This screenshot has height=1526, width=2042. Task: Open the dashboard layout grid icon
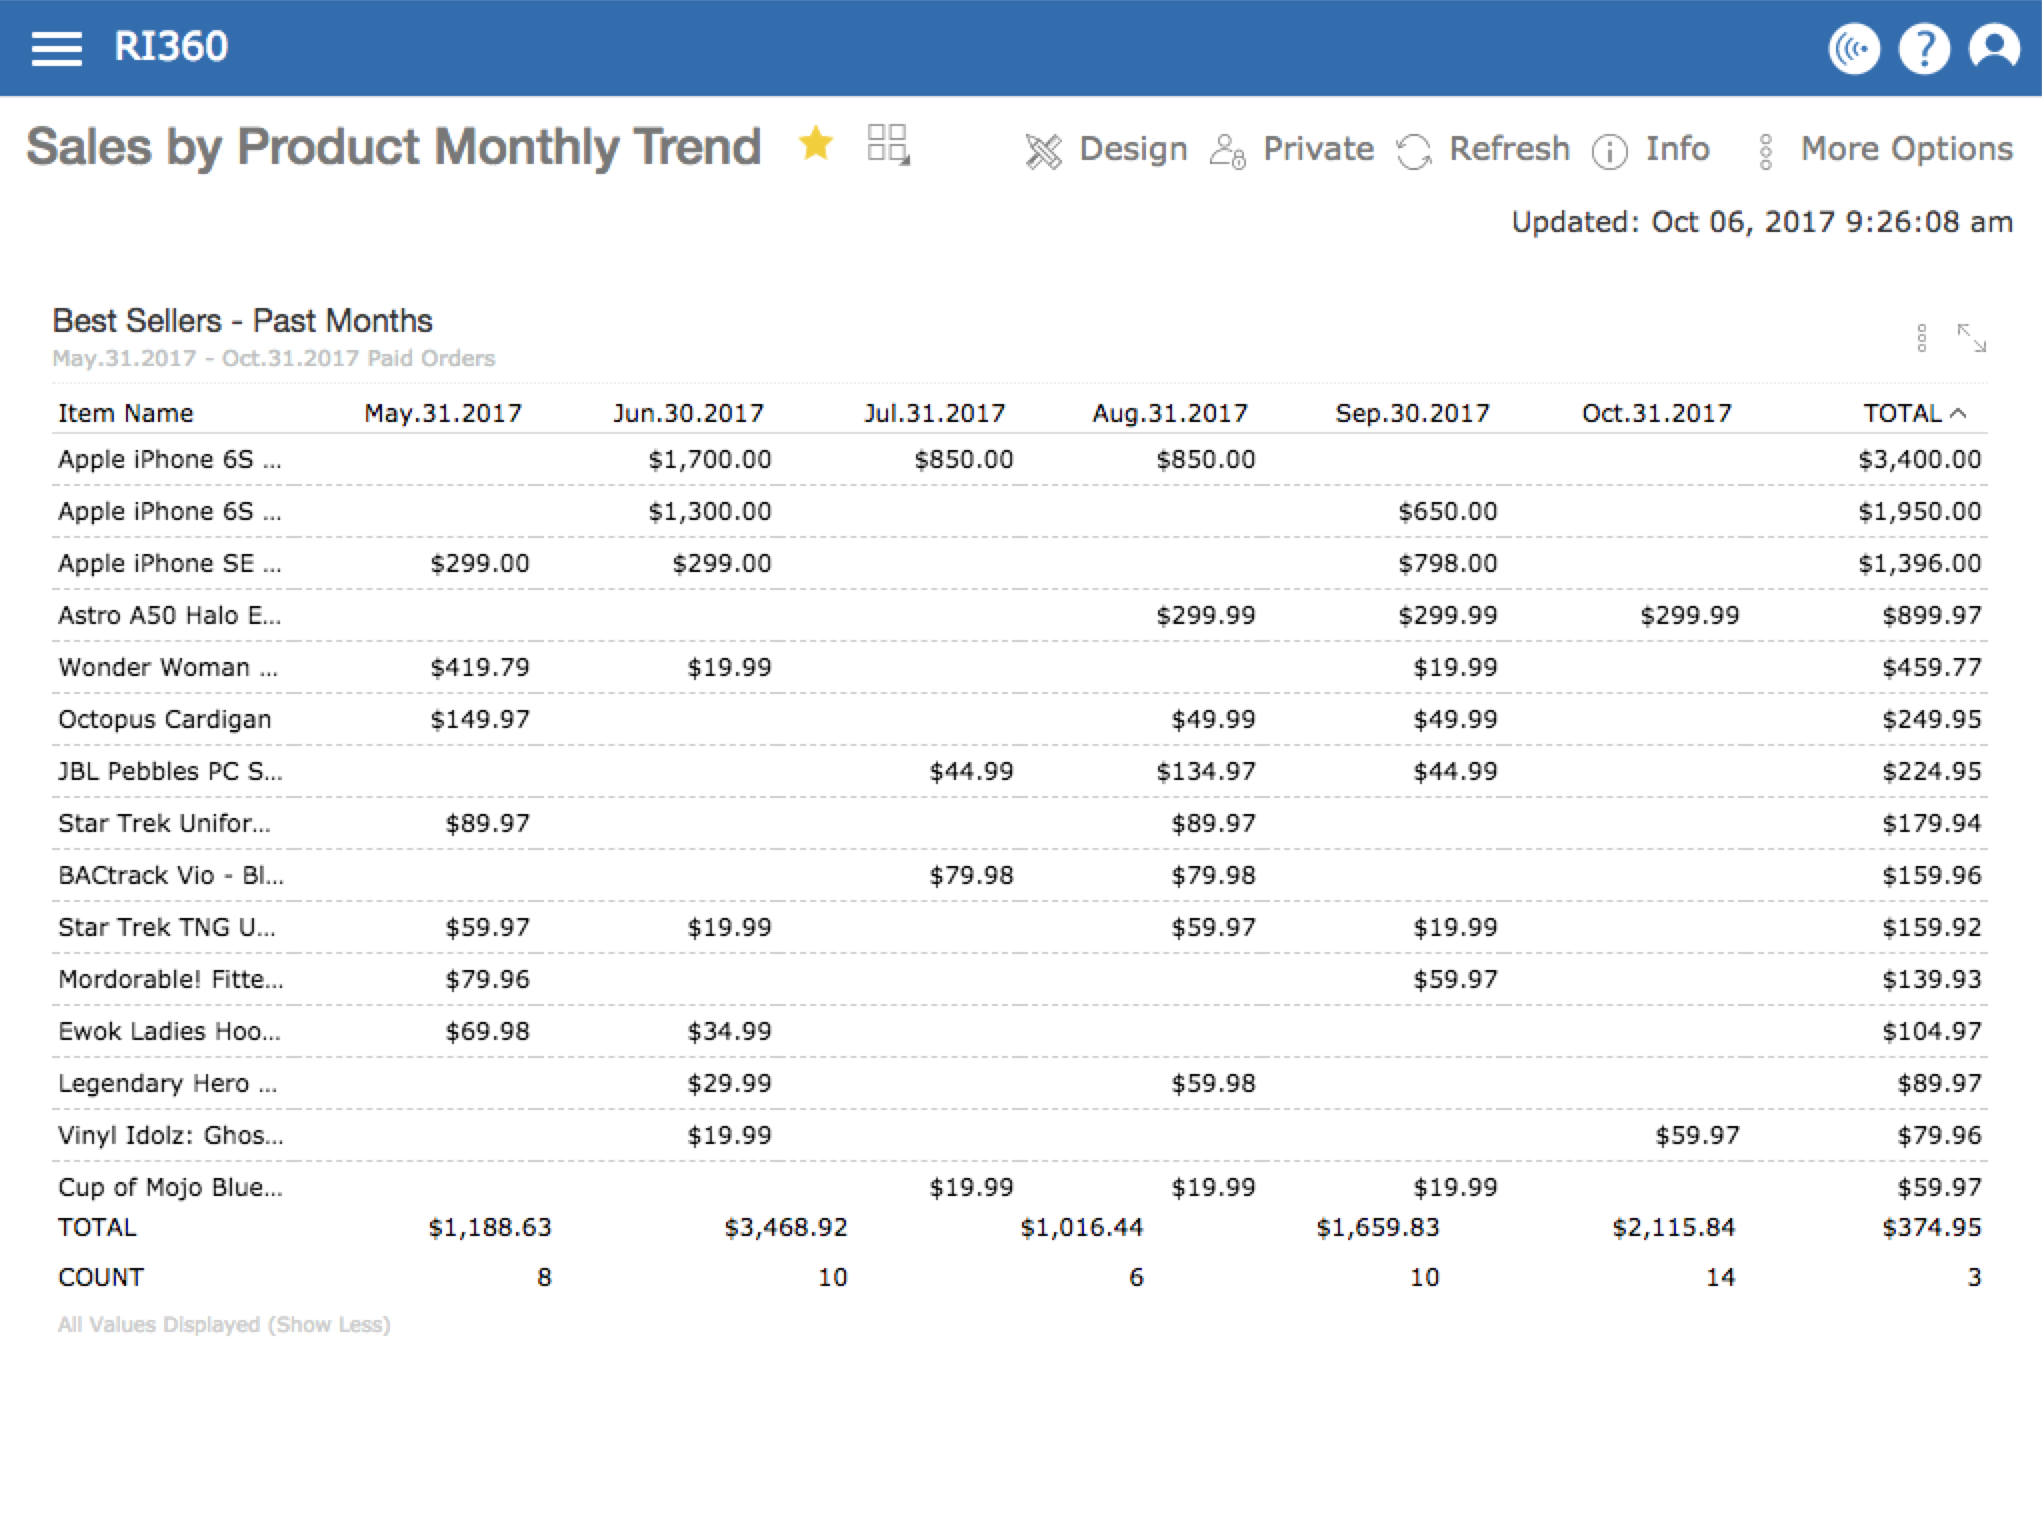(x=888, y=145)
